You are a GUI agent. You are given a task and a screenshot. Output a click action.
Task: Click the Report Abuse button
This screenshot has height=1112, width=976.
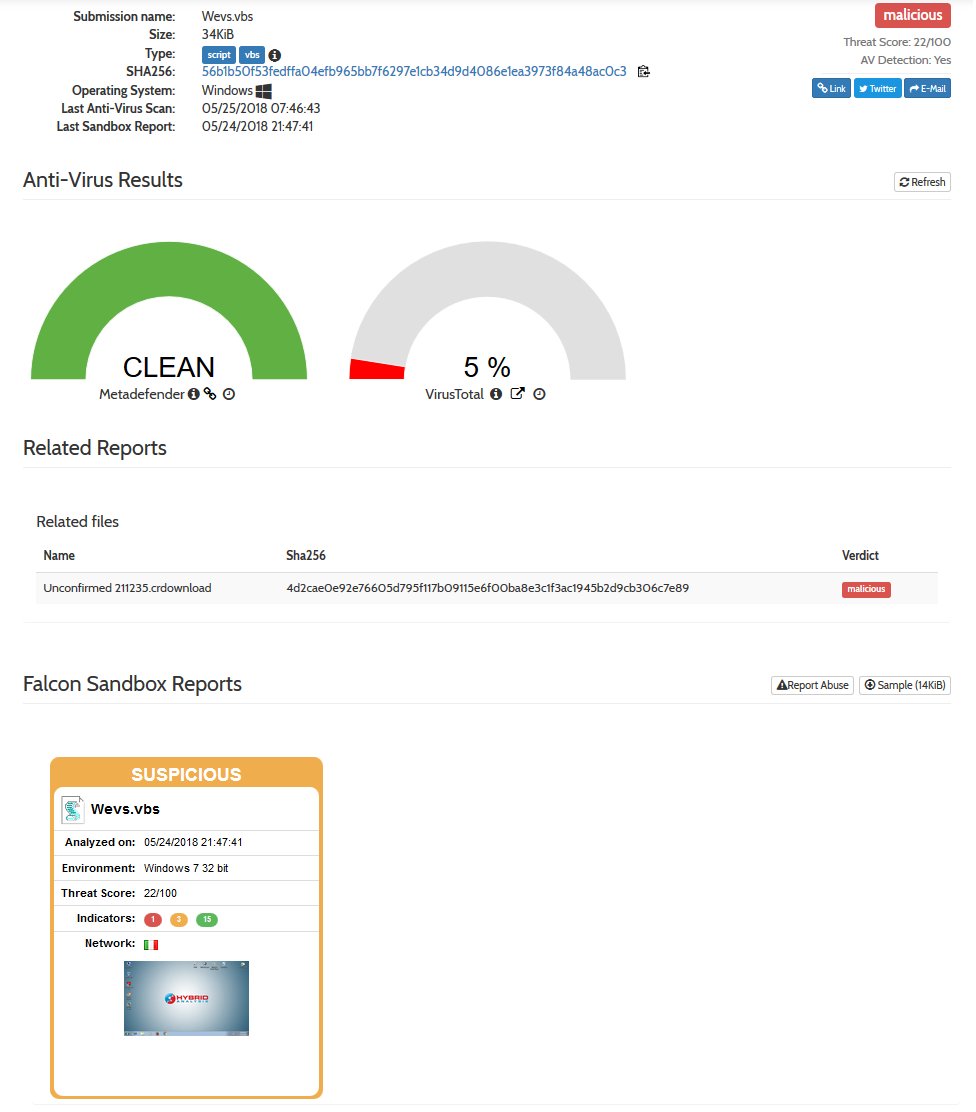pyautogui.click(x=812, y=685)
